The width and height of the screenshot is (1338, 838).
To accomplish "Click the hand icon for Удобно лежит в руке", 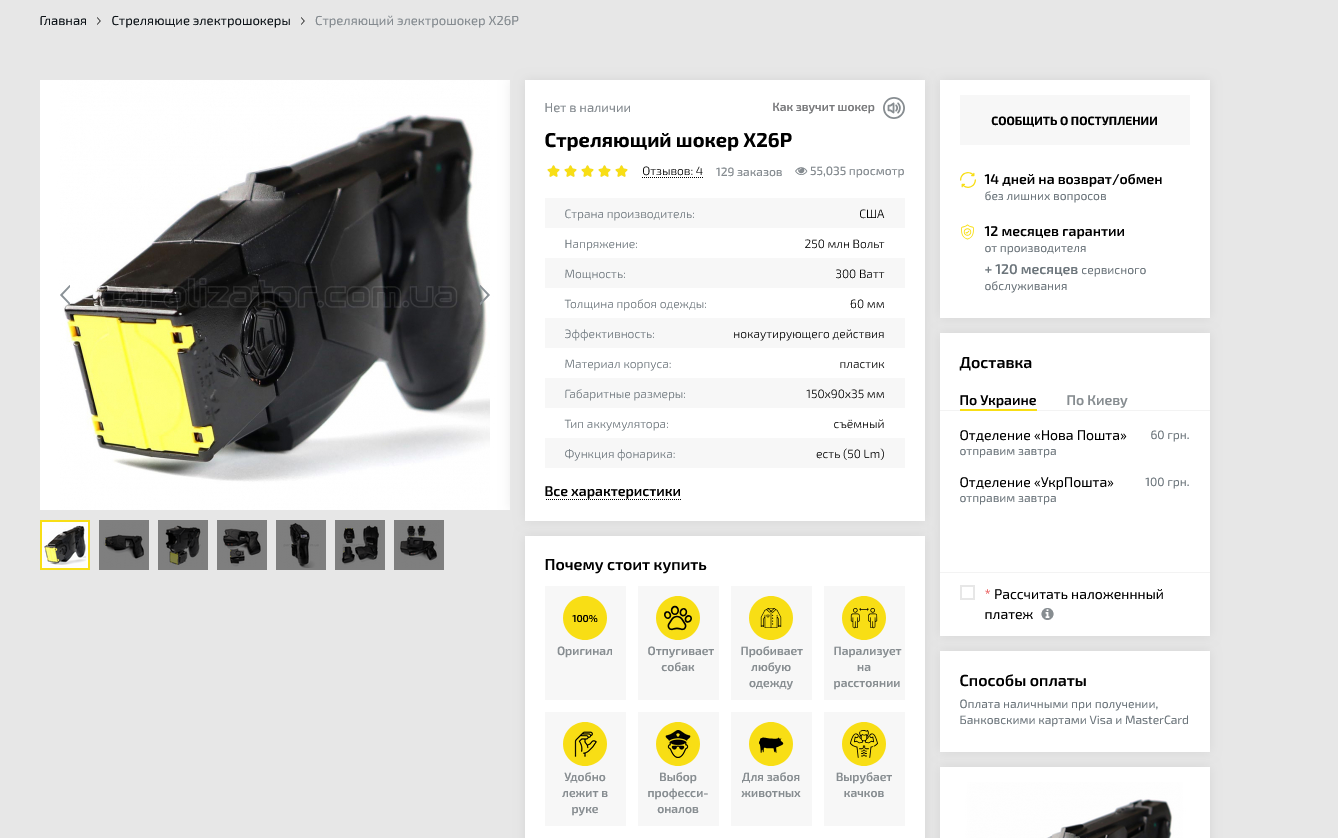I will pyautogui.click(x=585, y=744).
